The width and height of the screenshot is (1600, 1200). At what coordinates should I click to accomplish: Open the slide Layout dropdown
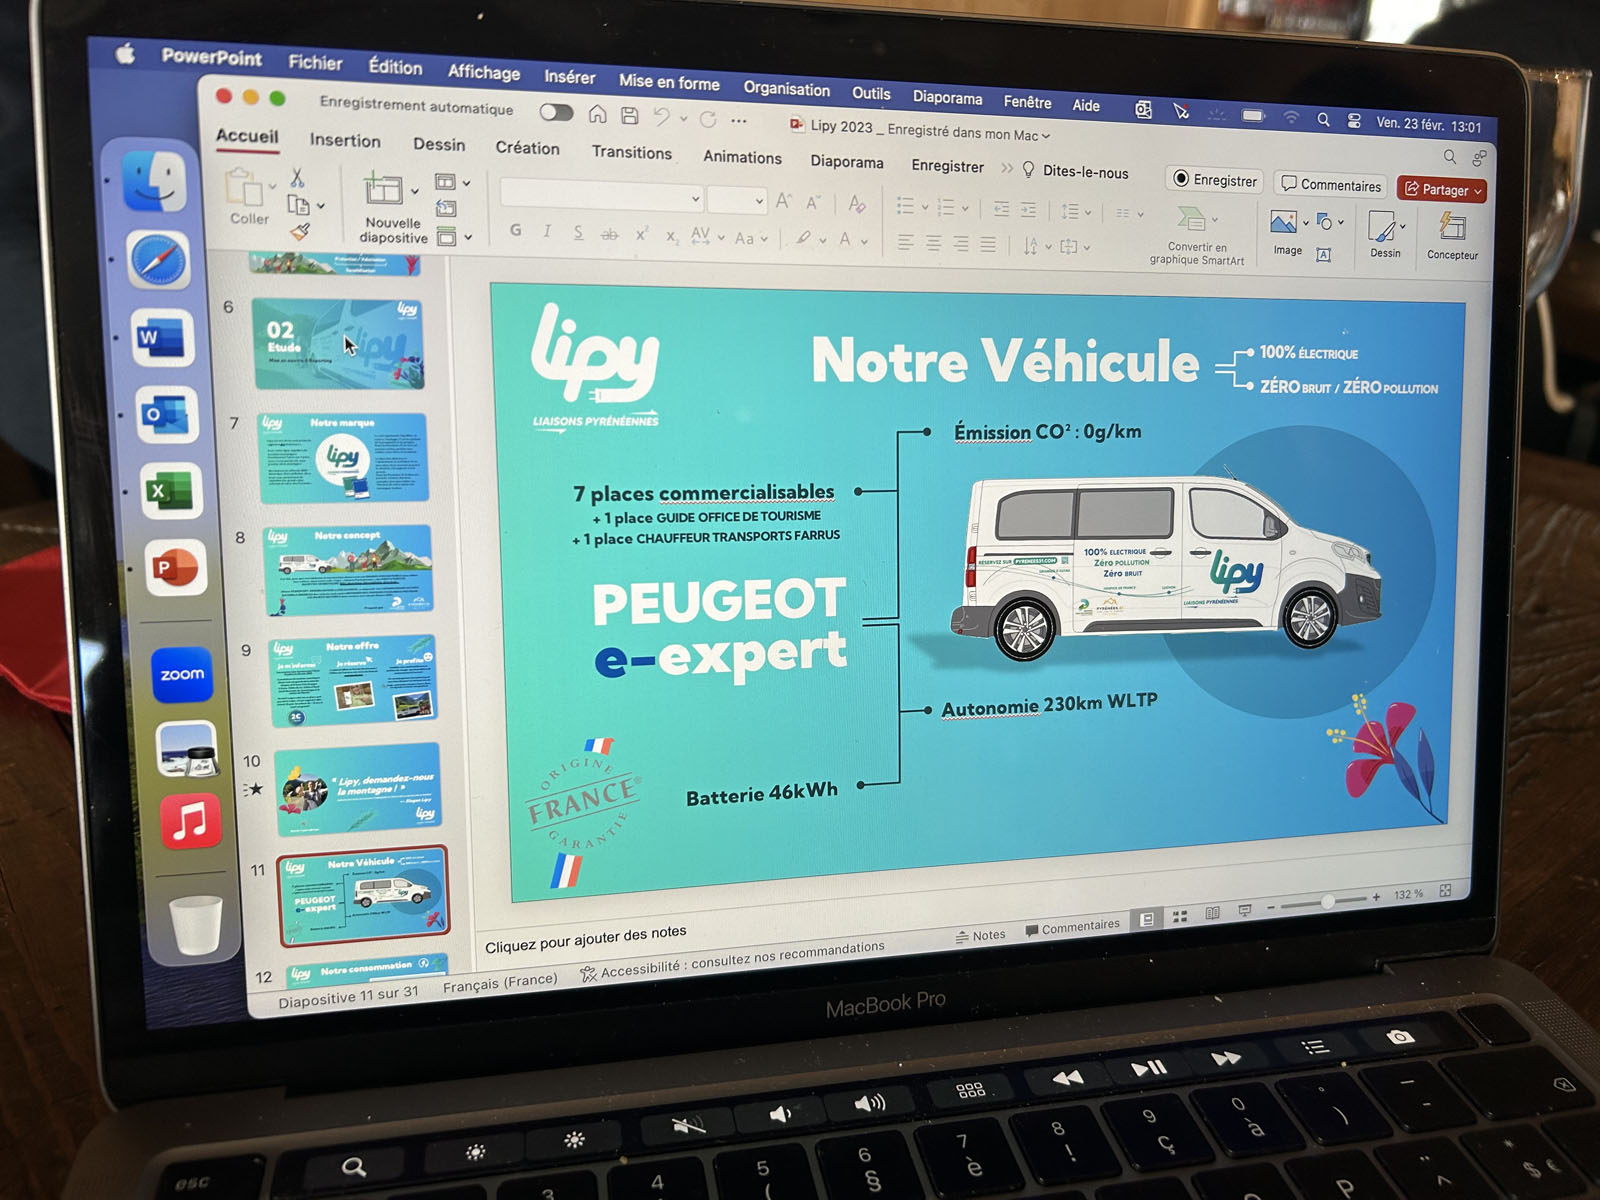pos(453,182)
